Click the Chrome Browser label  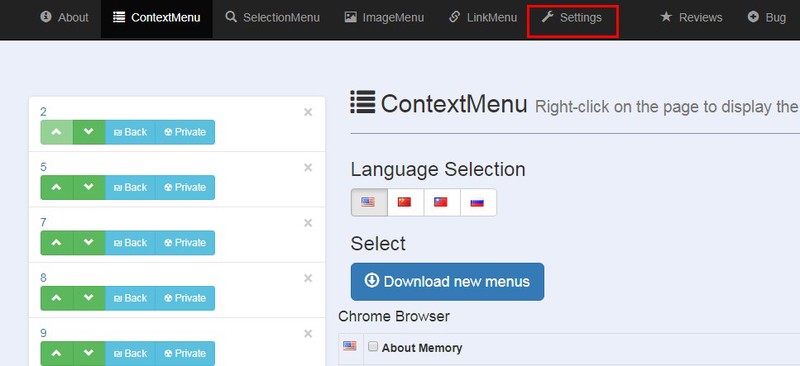click(x=394, y=316)
